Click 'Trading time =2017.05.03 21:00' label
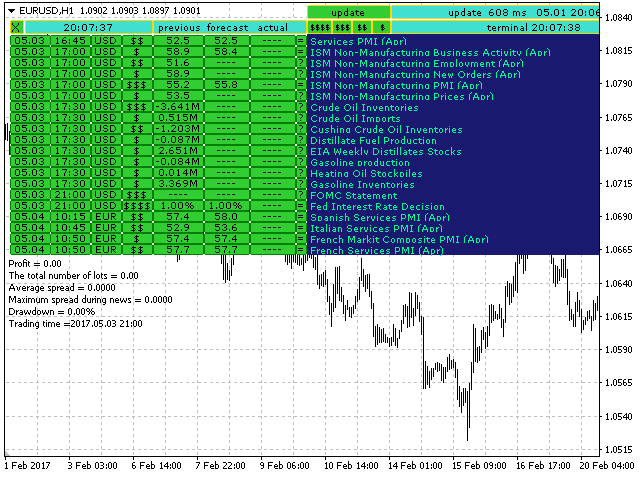 click(x=76, y=324)
